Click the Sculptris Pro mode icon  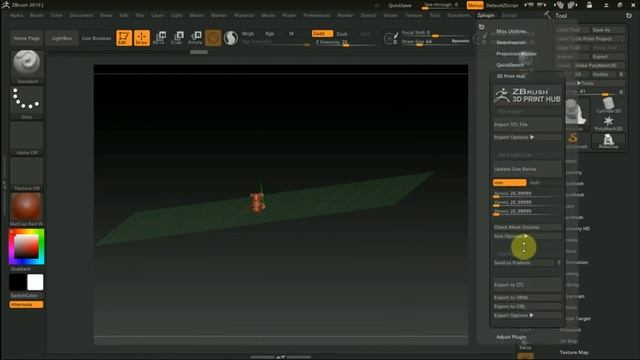click(x=231, y=38)
